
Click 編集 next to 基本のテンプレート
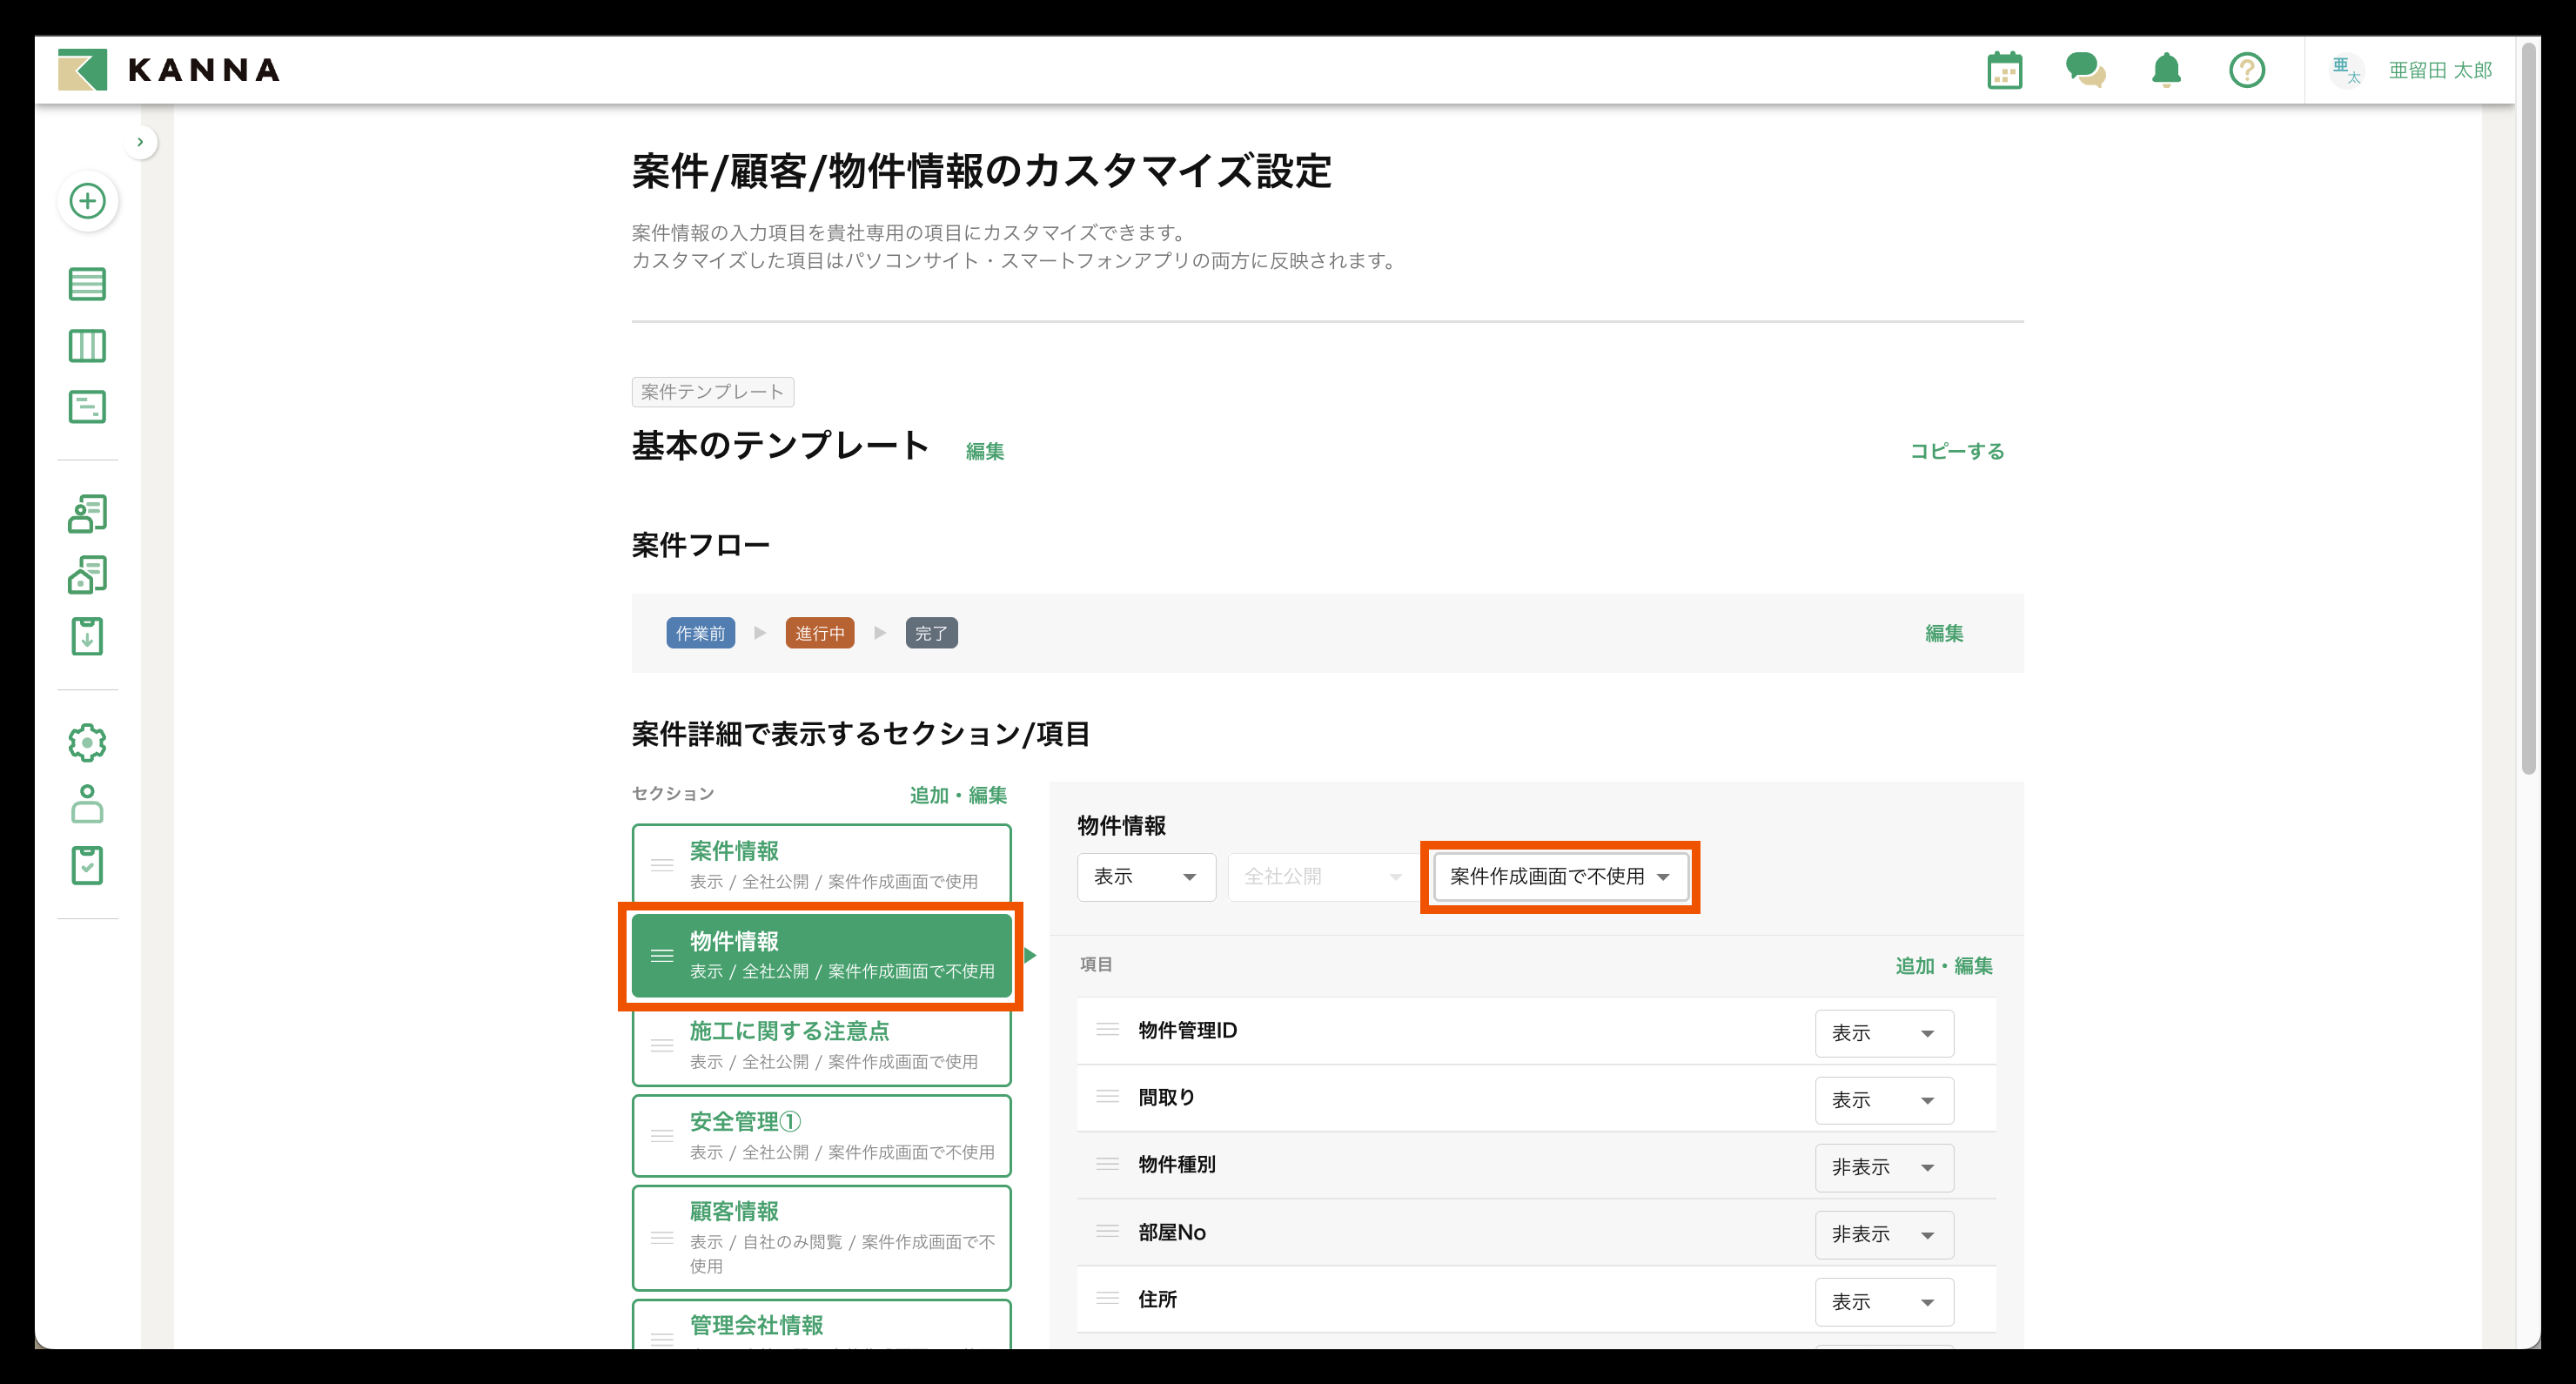tap(984, 451)
